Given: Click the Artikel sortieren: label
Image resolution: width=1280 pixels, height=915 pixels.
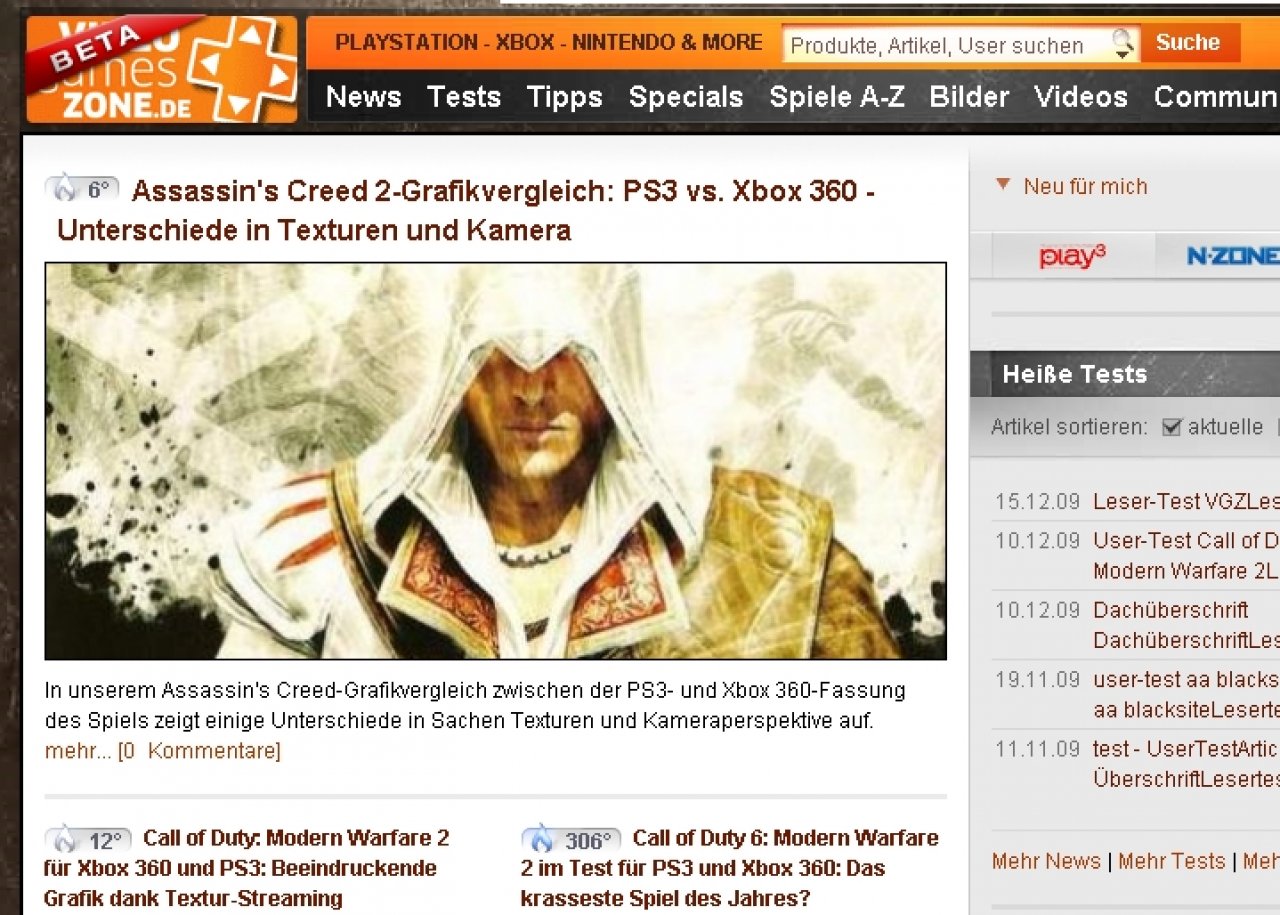Looking at the screenshot, I should (x=1069, y=428).
